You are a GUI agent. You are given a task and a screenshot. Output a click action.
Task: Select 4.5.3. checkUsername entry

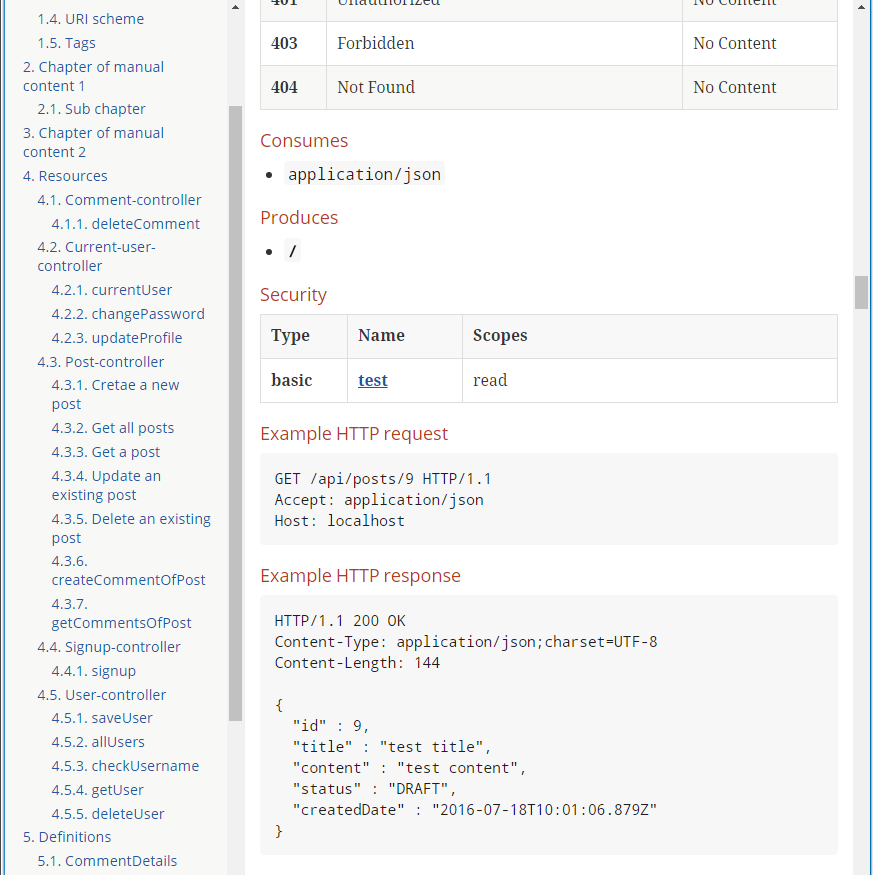tap(125, 766)
